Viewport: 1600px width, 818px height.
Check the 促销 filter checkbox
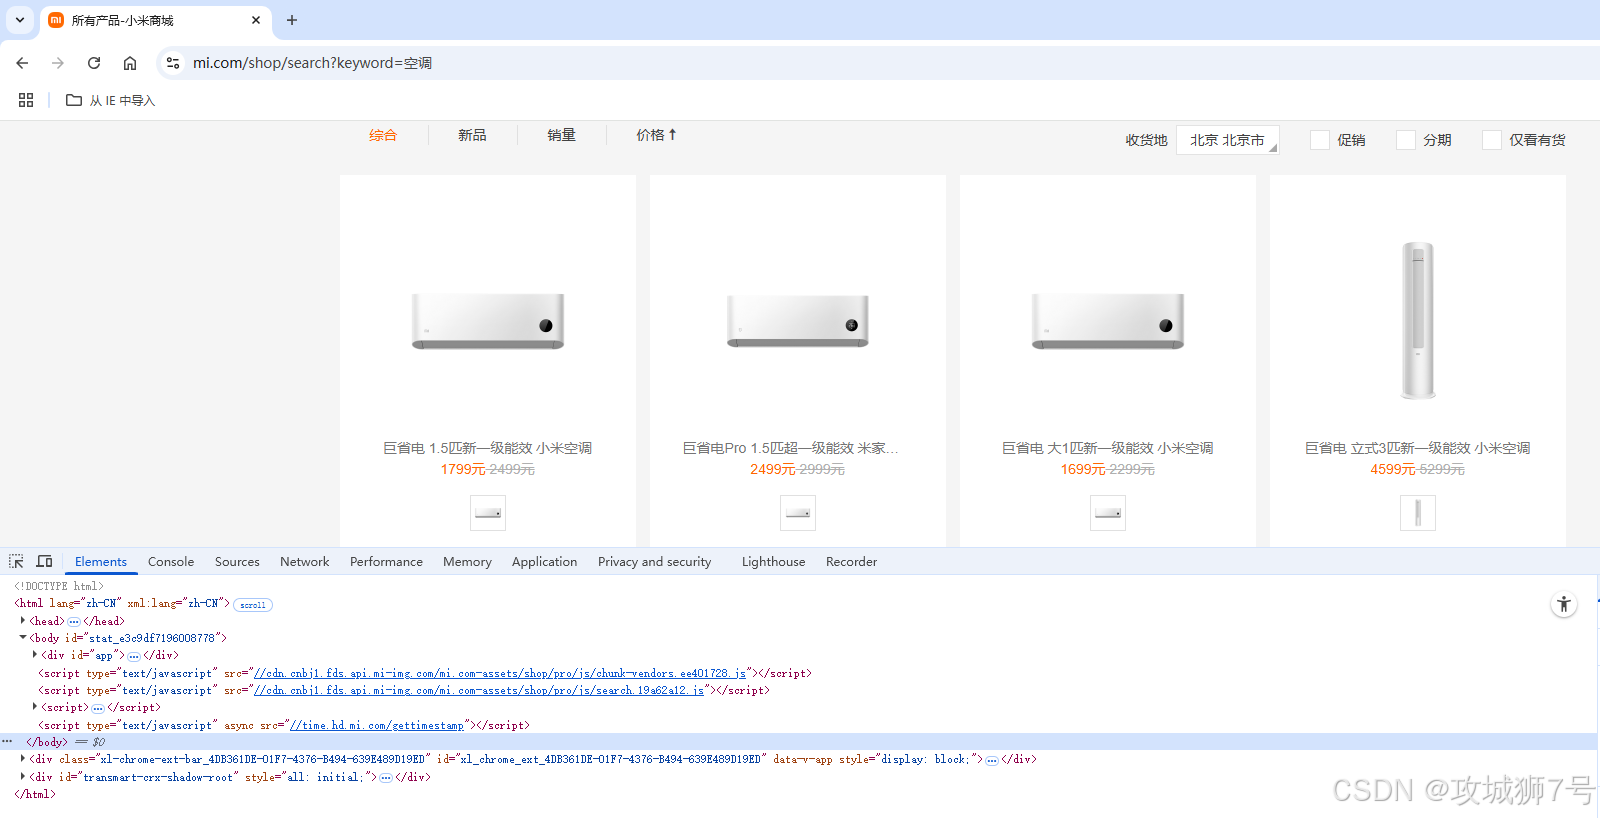pos(1320,140)
